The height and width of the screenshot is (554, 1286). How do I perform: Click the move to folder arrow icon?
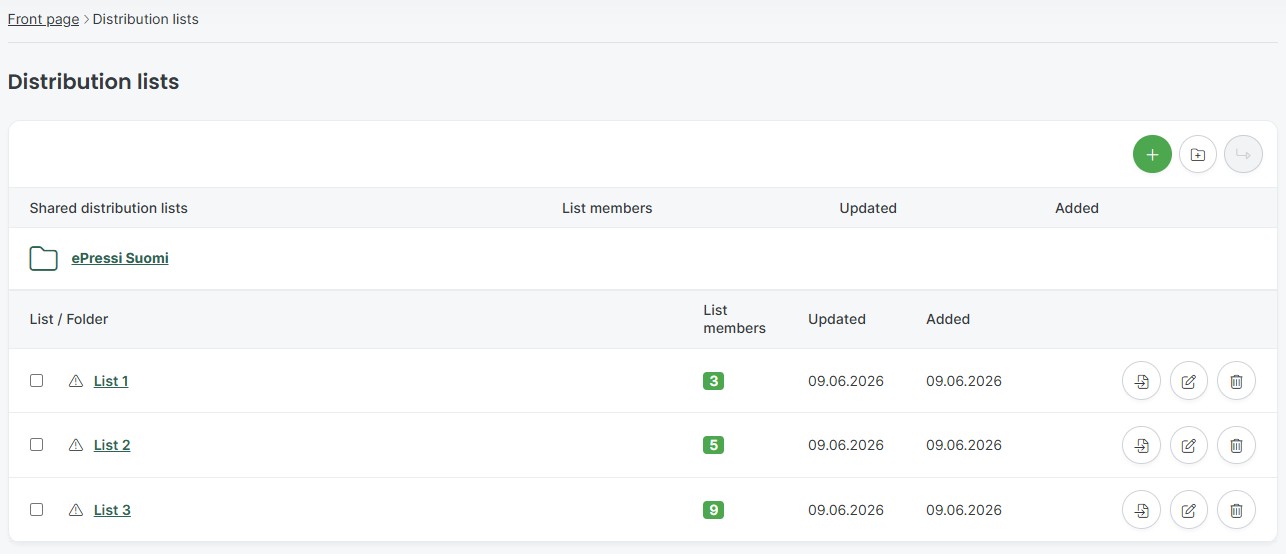click(x=1244, y=154)
